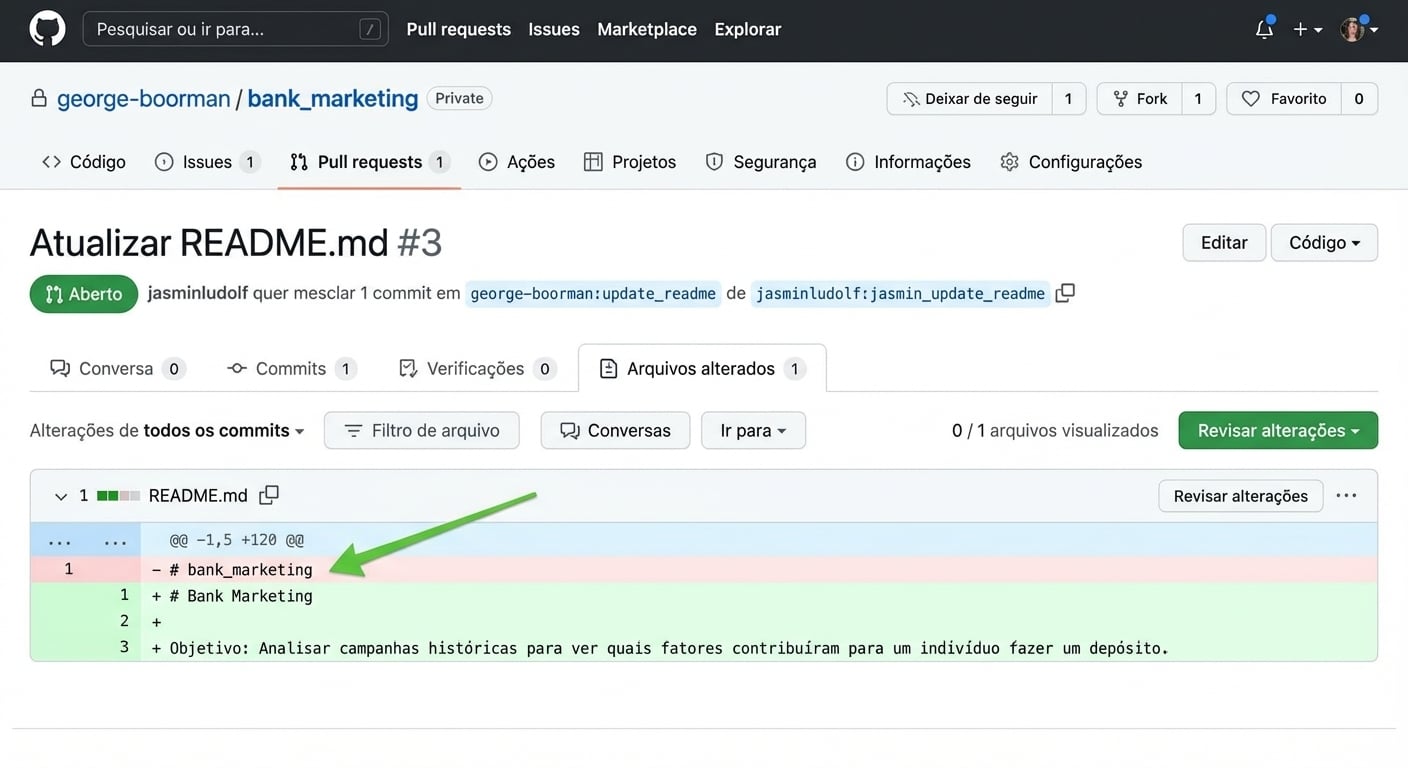
Task: Click the green Aberto status badge
Action: (84, 294)
